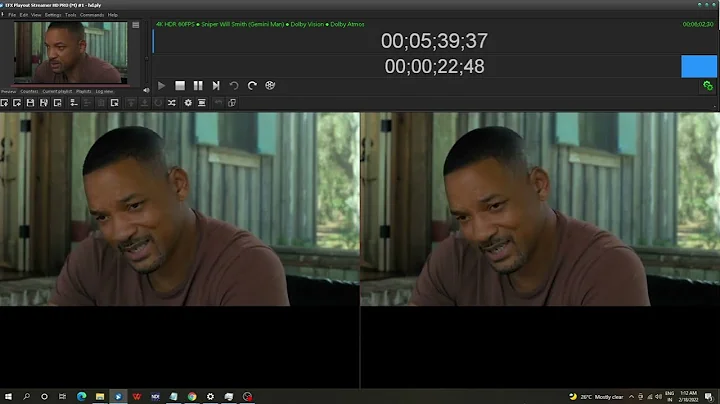The width and height of the screenshot is (720, 404).
Task: Pause the current clip
Action: (198, 85)
